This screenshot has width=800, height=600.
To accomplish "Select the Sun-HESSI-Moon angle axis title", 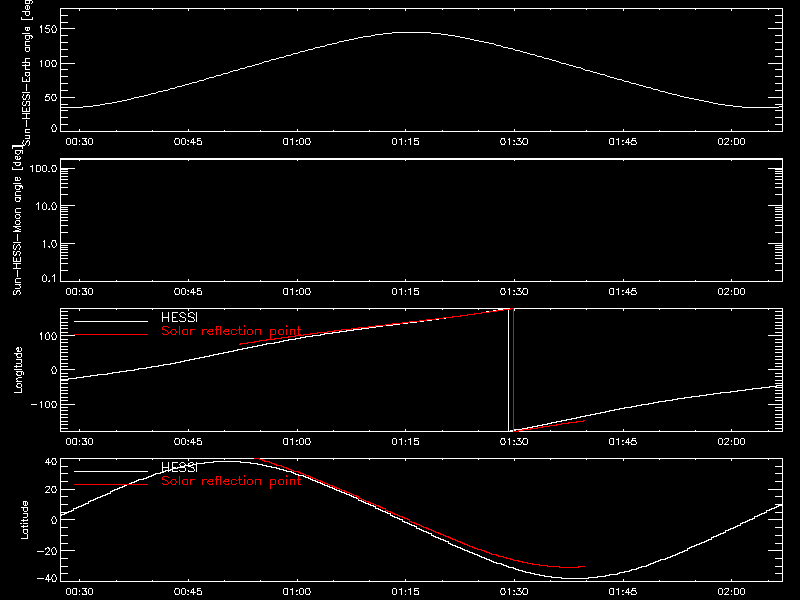I will point(17,220).
